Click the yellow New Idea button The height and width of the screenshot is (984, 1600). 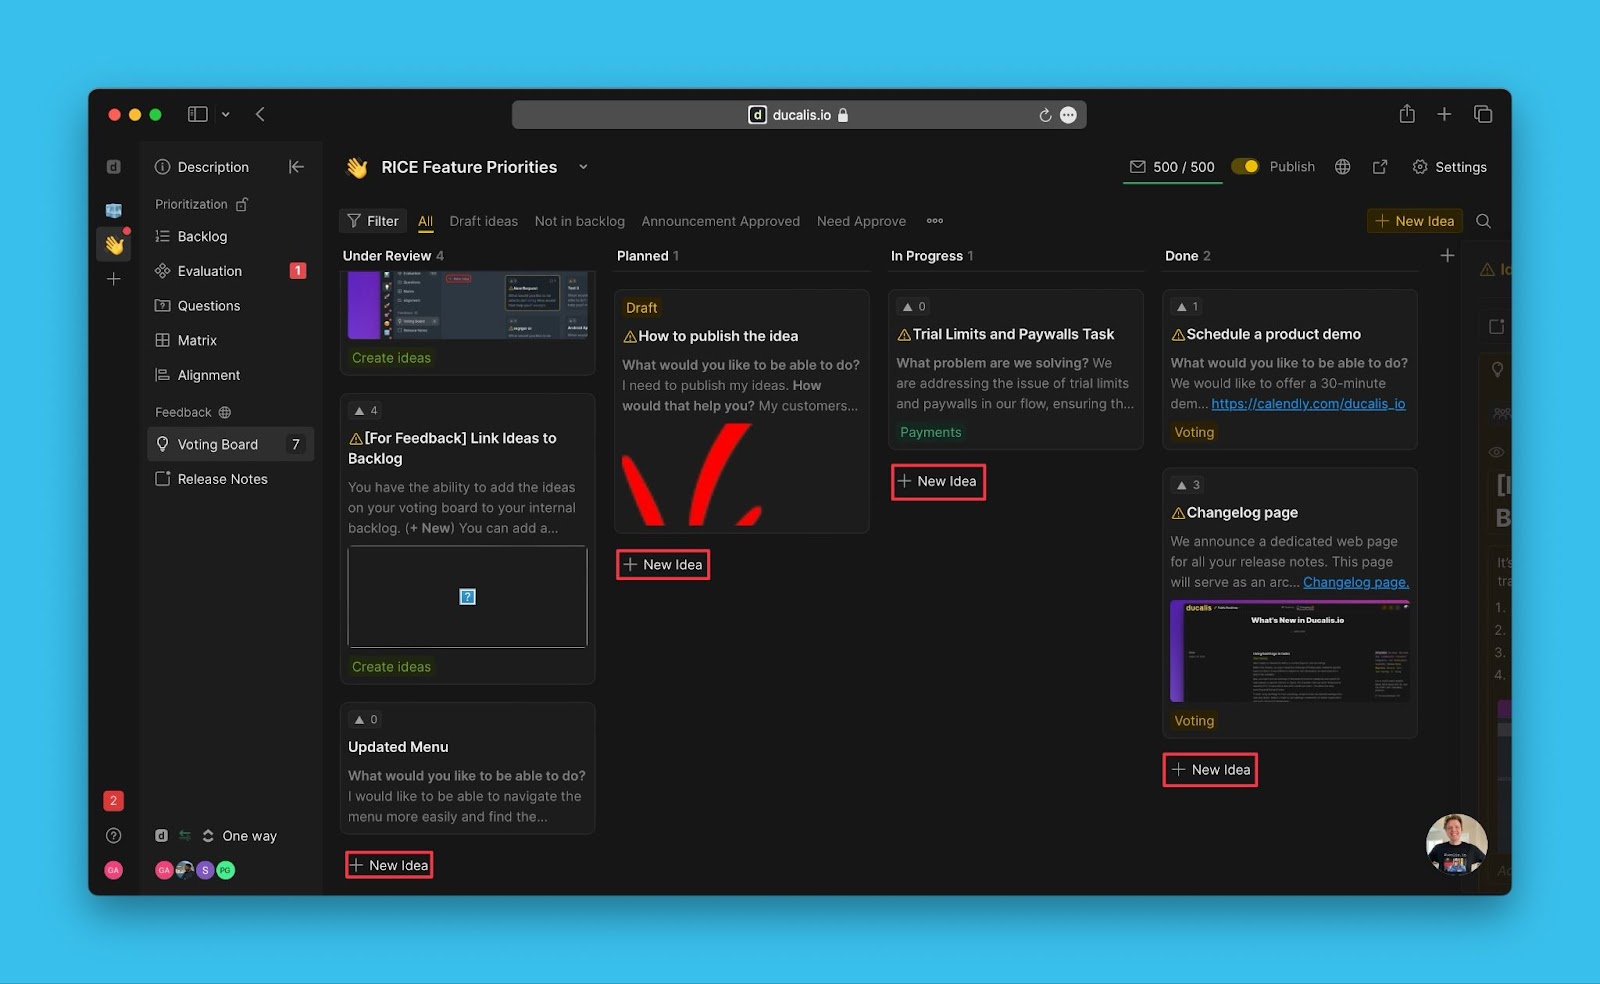point(1414,220)
